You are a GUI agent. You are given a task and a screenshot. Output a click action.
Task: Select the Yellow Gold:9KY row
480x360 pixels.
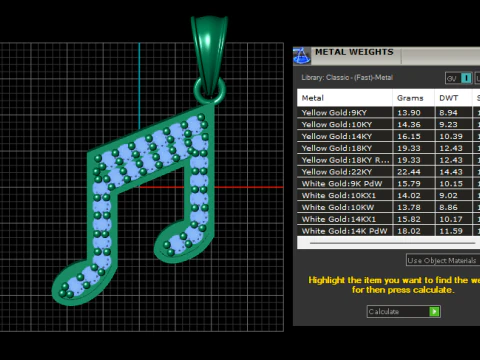tap(388, 113)
